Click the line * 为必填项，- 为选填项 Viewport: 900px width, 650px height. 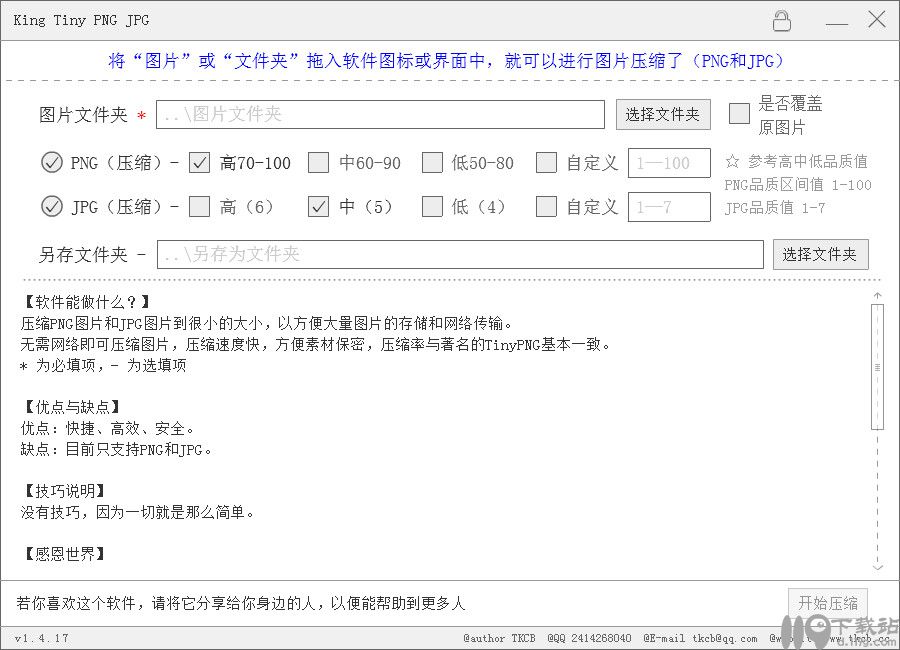[103, 365]
